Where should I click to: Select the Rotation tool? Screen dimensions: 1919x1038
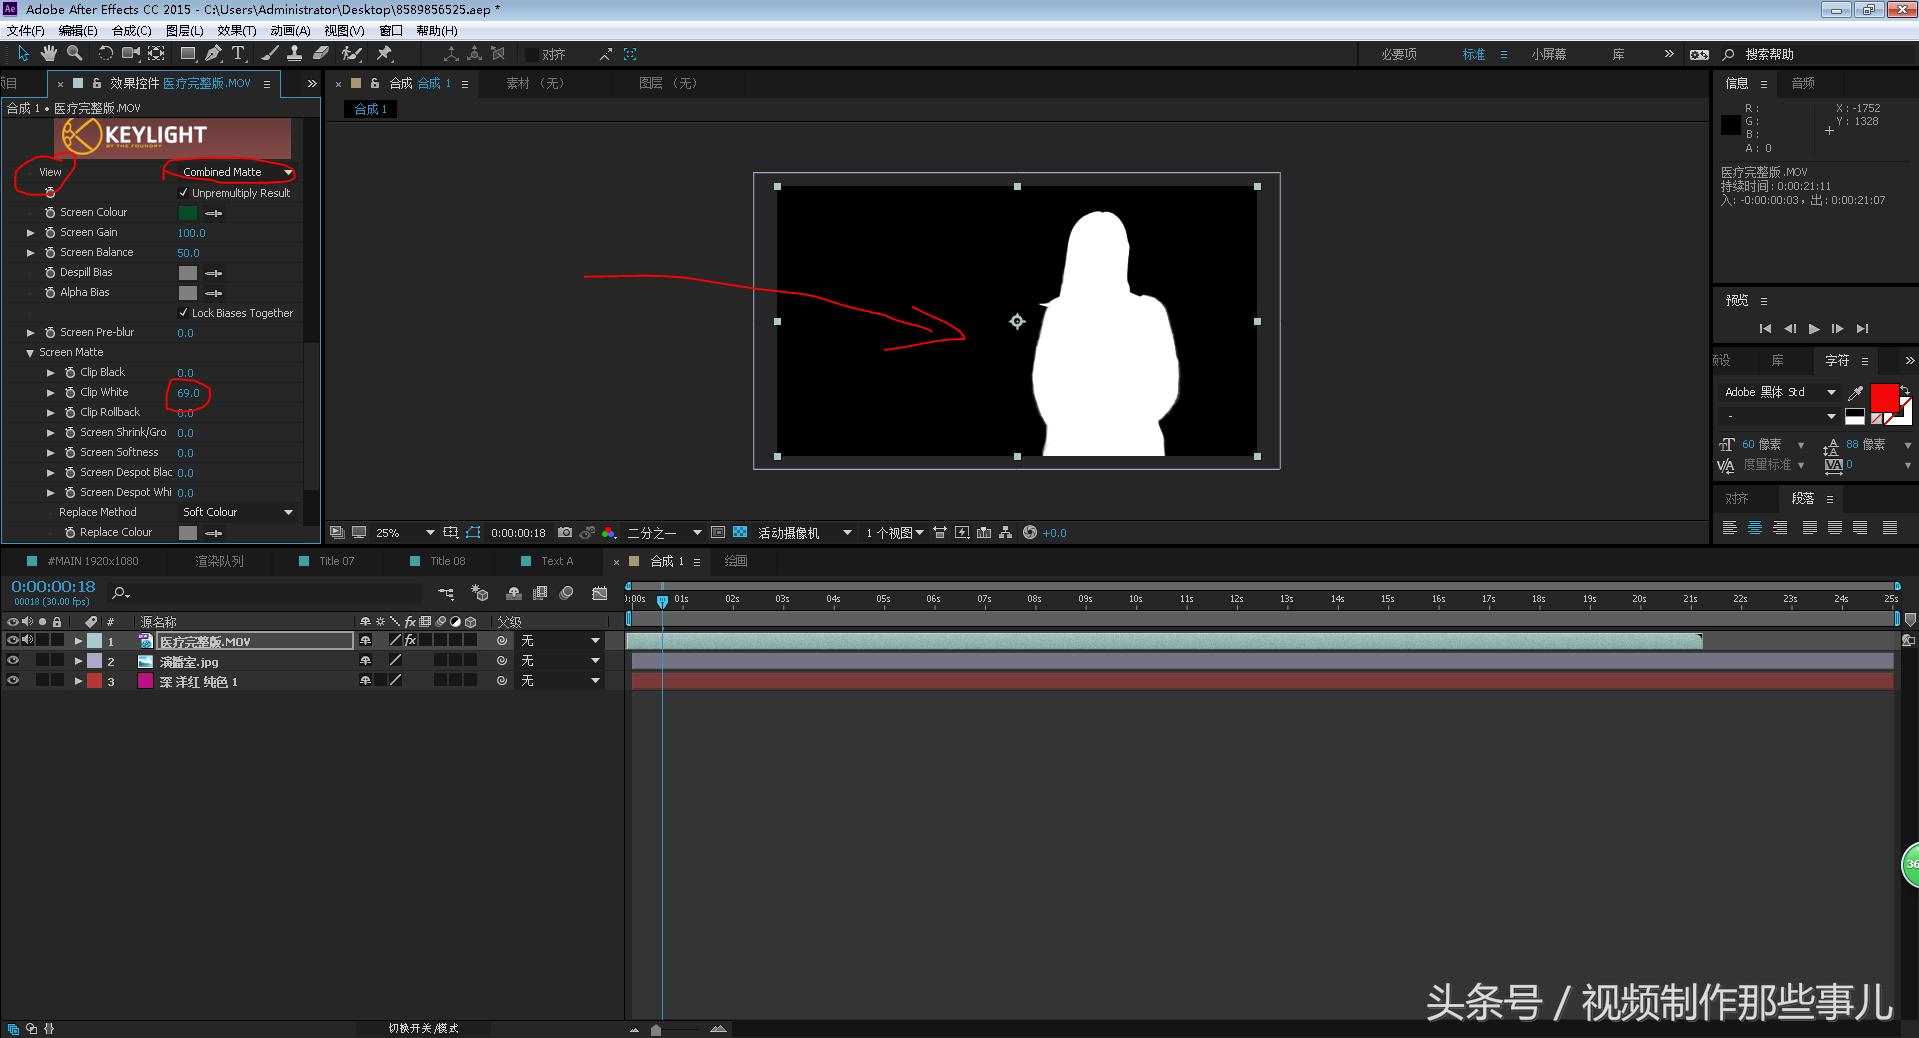tap(105, 54)
